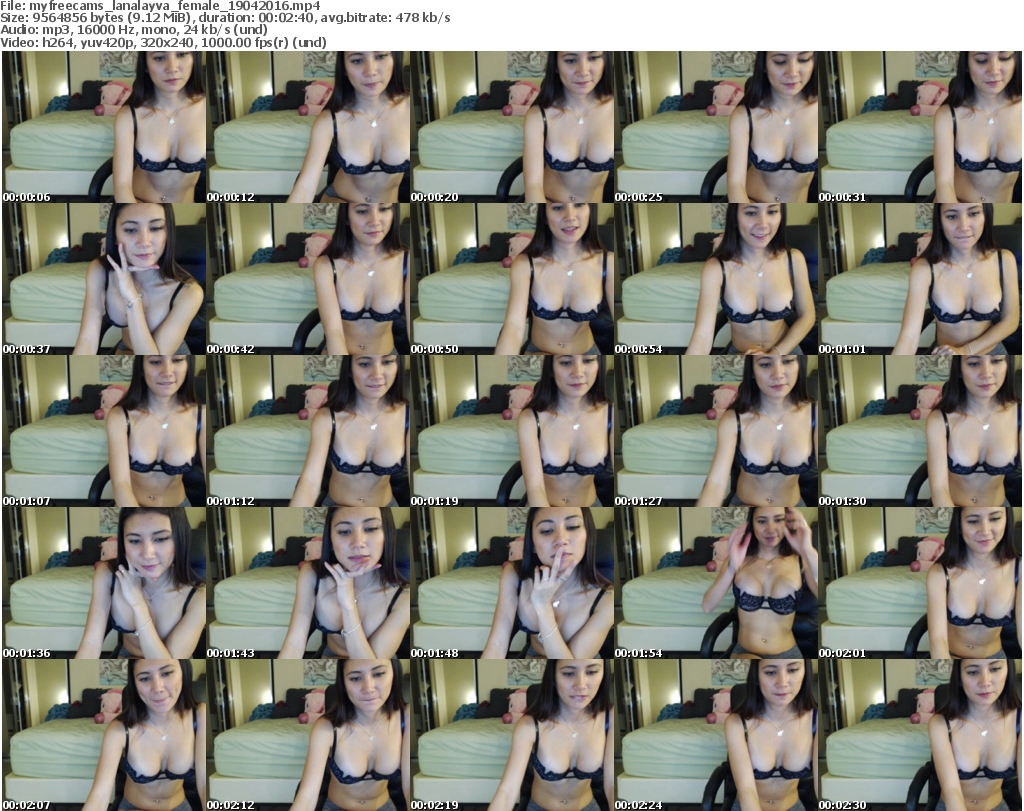Choose the thumbnail marked 00:01:30

click(920, 431)
